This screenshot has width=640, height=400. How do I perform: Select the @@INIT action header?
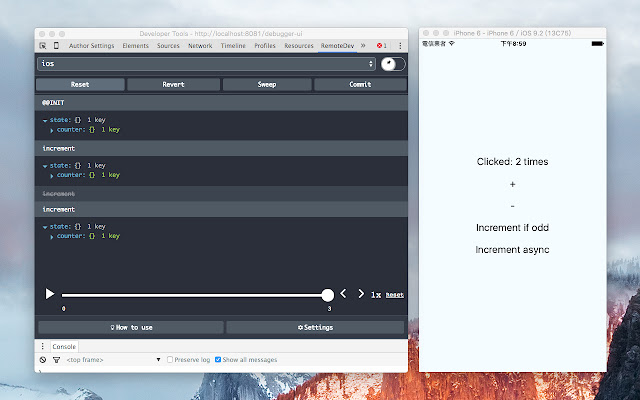(221, 103)
